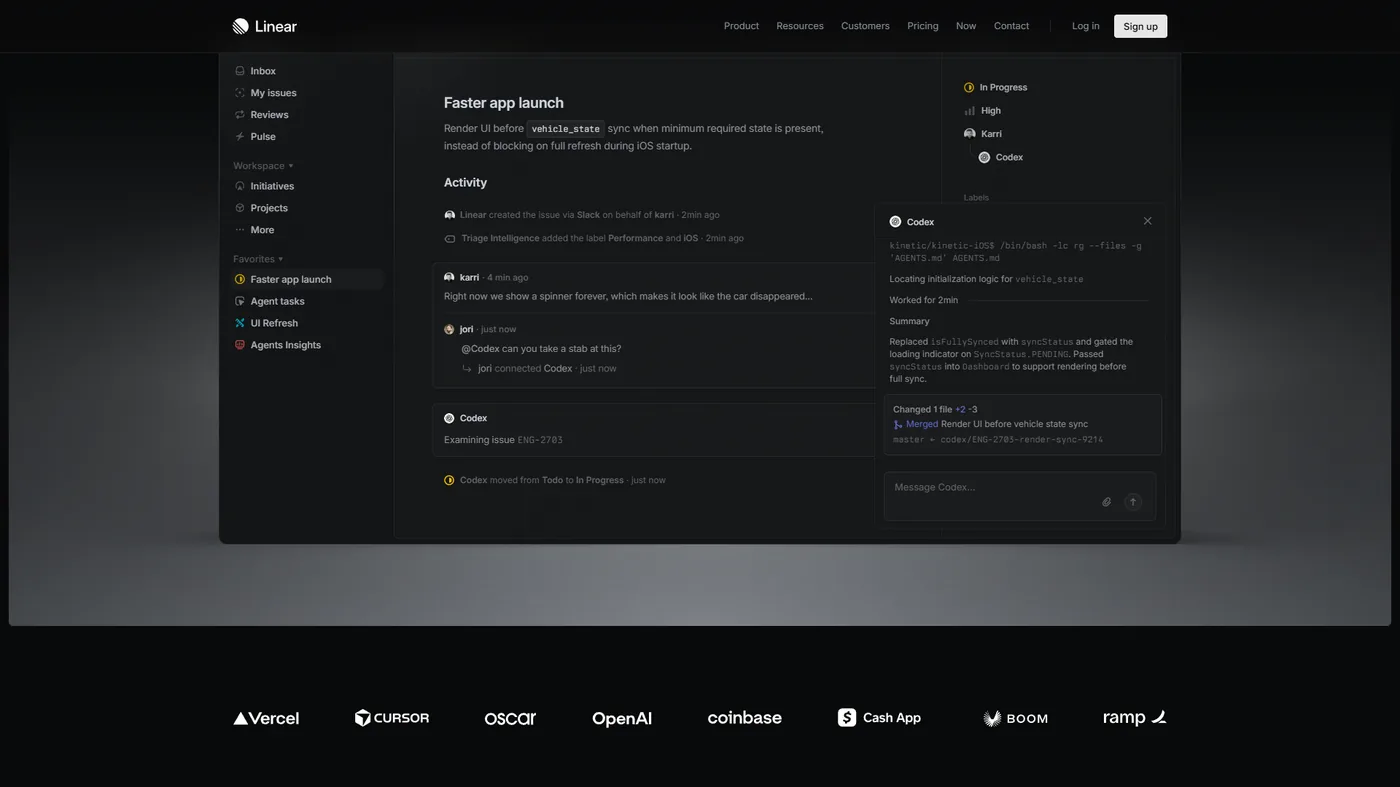The height and width of the screenshot is (787, 1400).
Task: Click the @Codex mention in jori's reply
Action: tap(480, 349)
